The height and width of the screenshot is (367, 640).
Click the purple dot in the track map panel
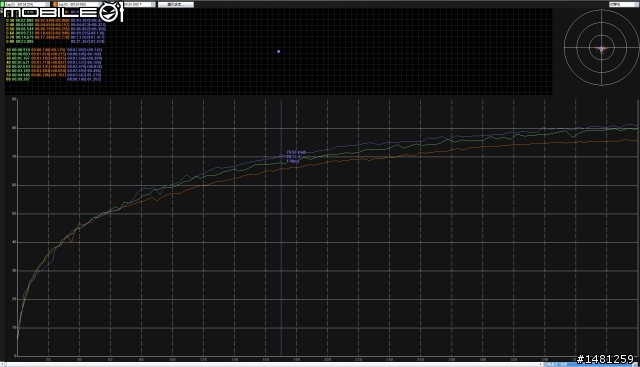click(279, 51)
